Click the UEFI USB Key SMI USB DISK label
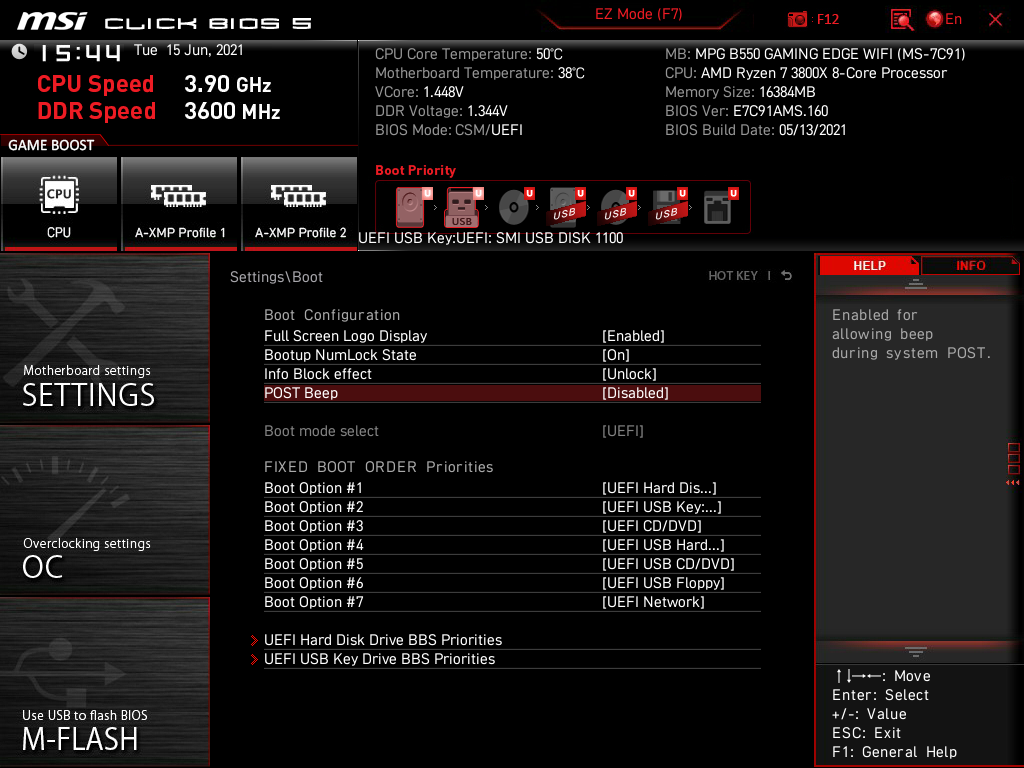This screenshot has height=768, width=1024. coord(490,238)
